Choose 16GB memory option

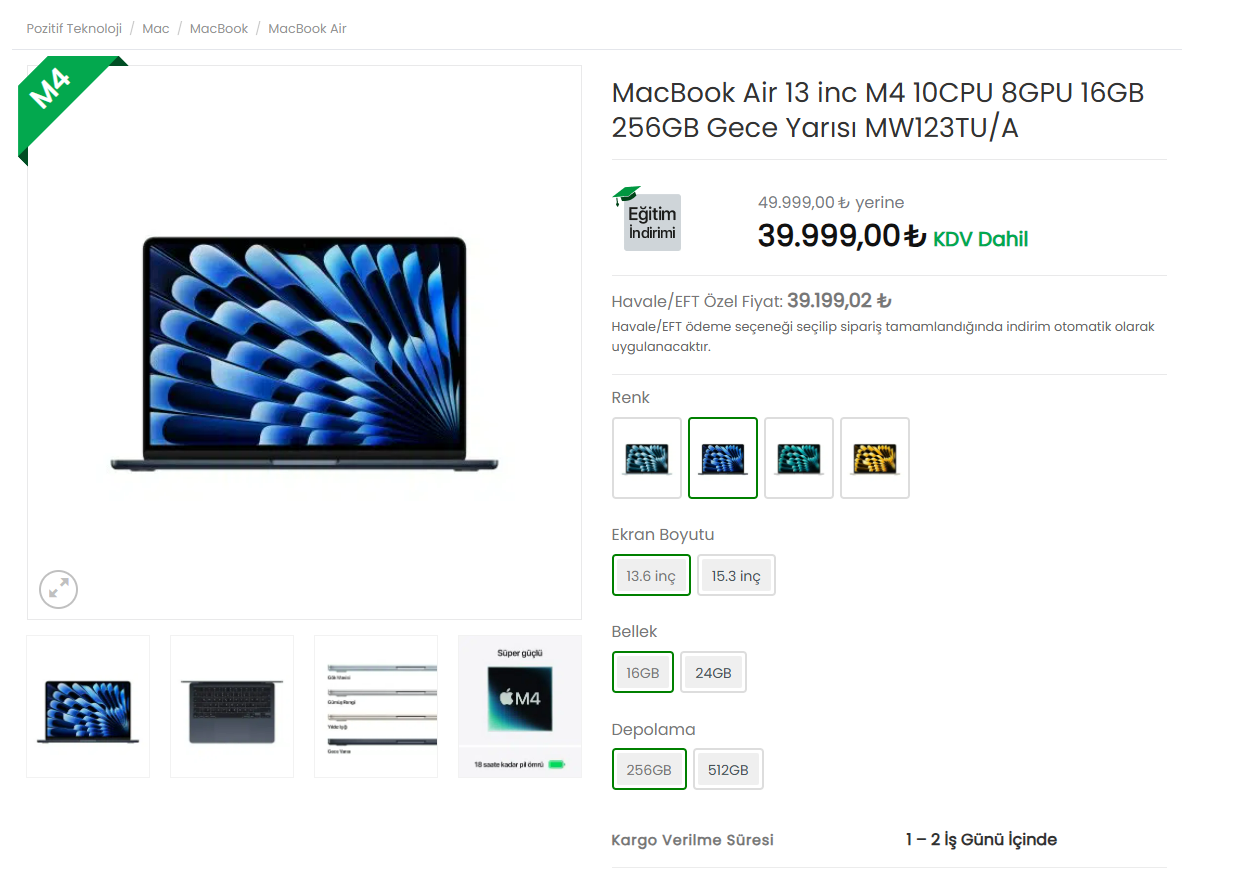click(x=643, y=672)
